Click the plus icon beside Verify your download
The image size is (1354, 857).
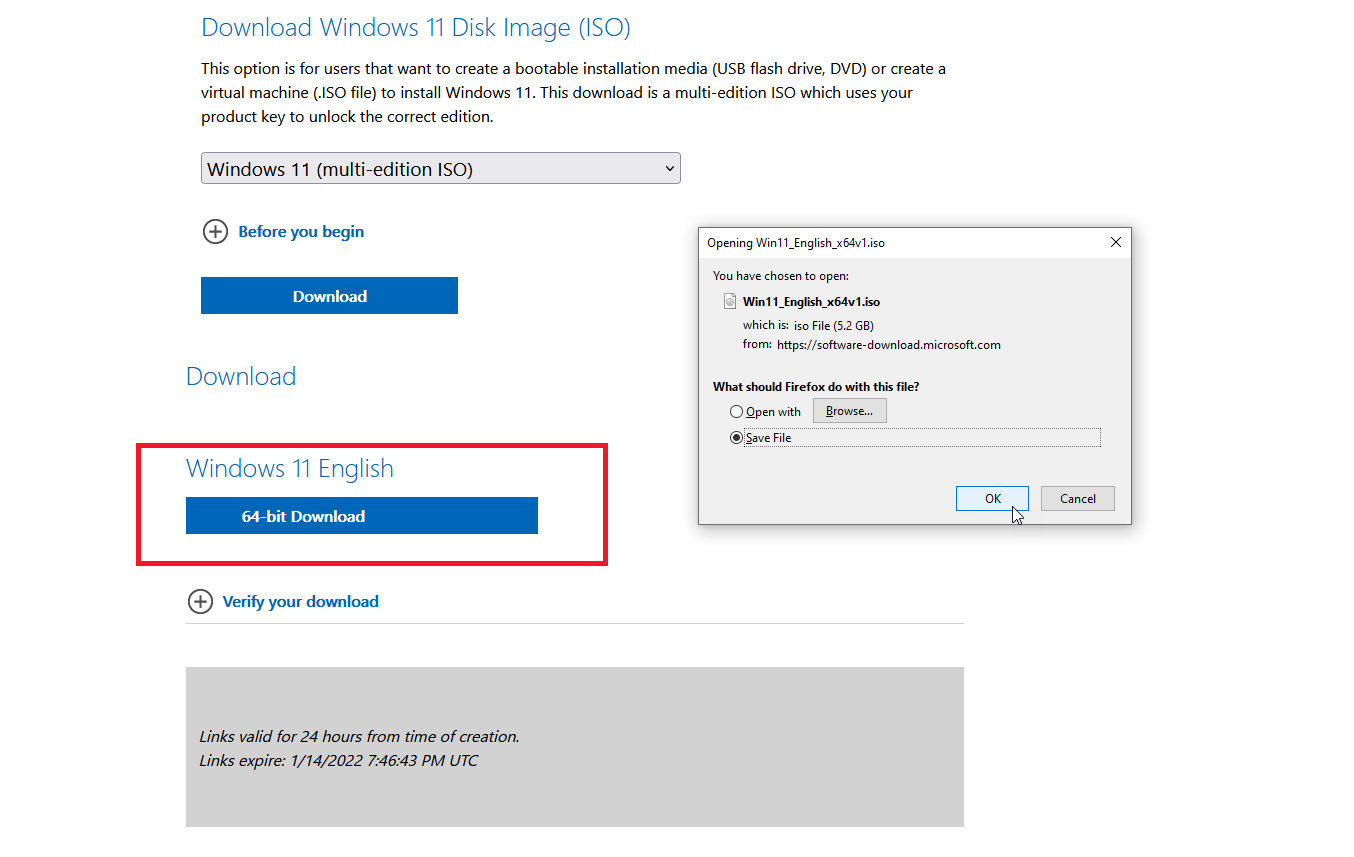pyautogui.click(x=200, y=601)
